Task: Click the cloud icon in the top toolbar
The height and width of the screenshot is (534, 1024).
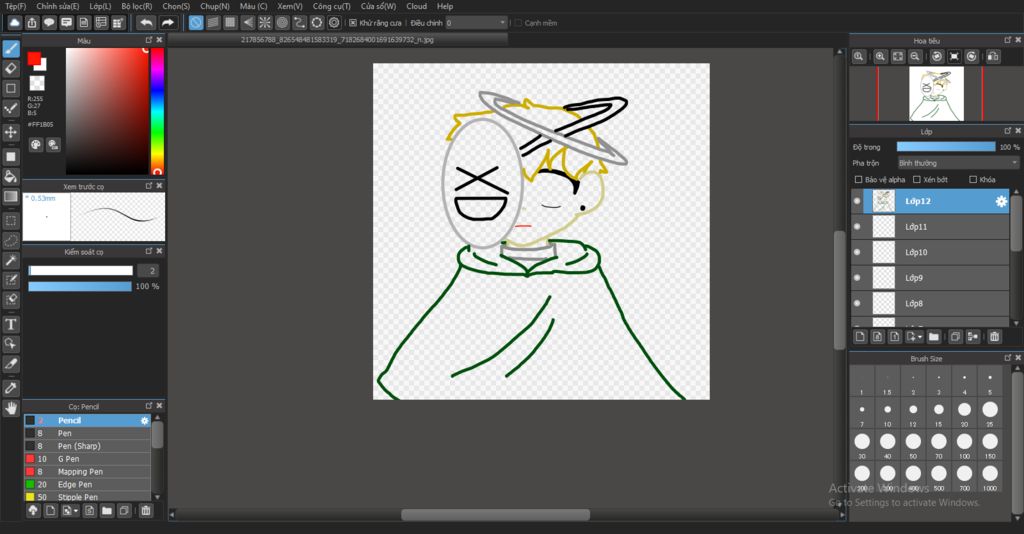Action: (14, 23)
